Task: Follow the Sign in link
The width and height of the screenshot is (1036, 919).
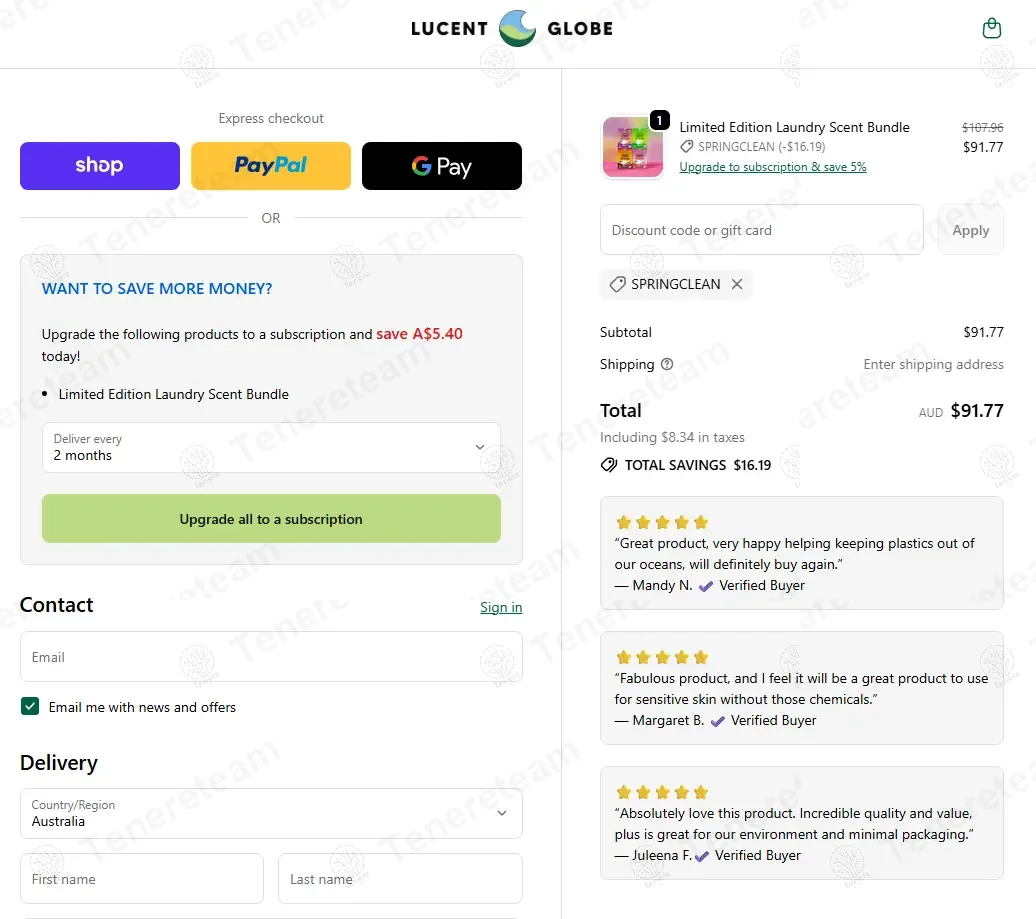Action: (x=501, y=607)
